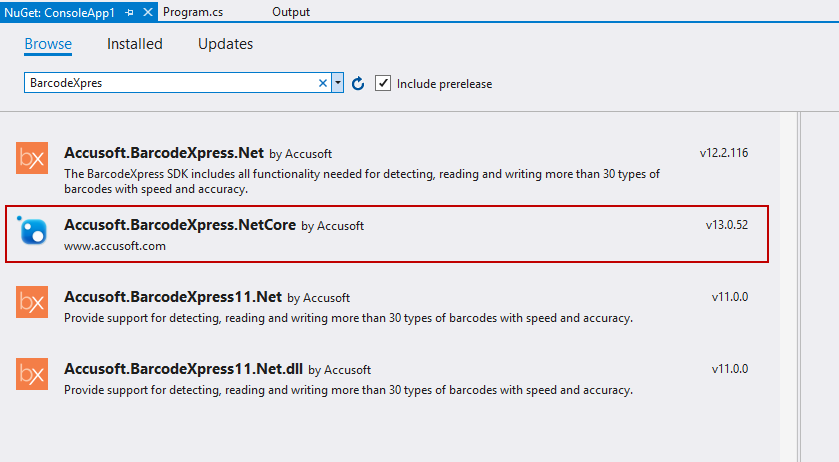Click inside the BarcodeXpres search field
This screenshot has height=462, width=839.
coord(170,83)
